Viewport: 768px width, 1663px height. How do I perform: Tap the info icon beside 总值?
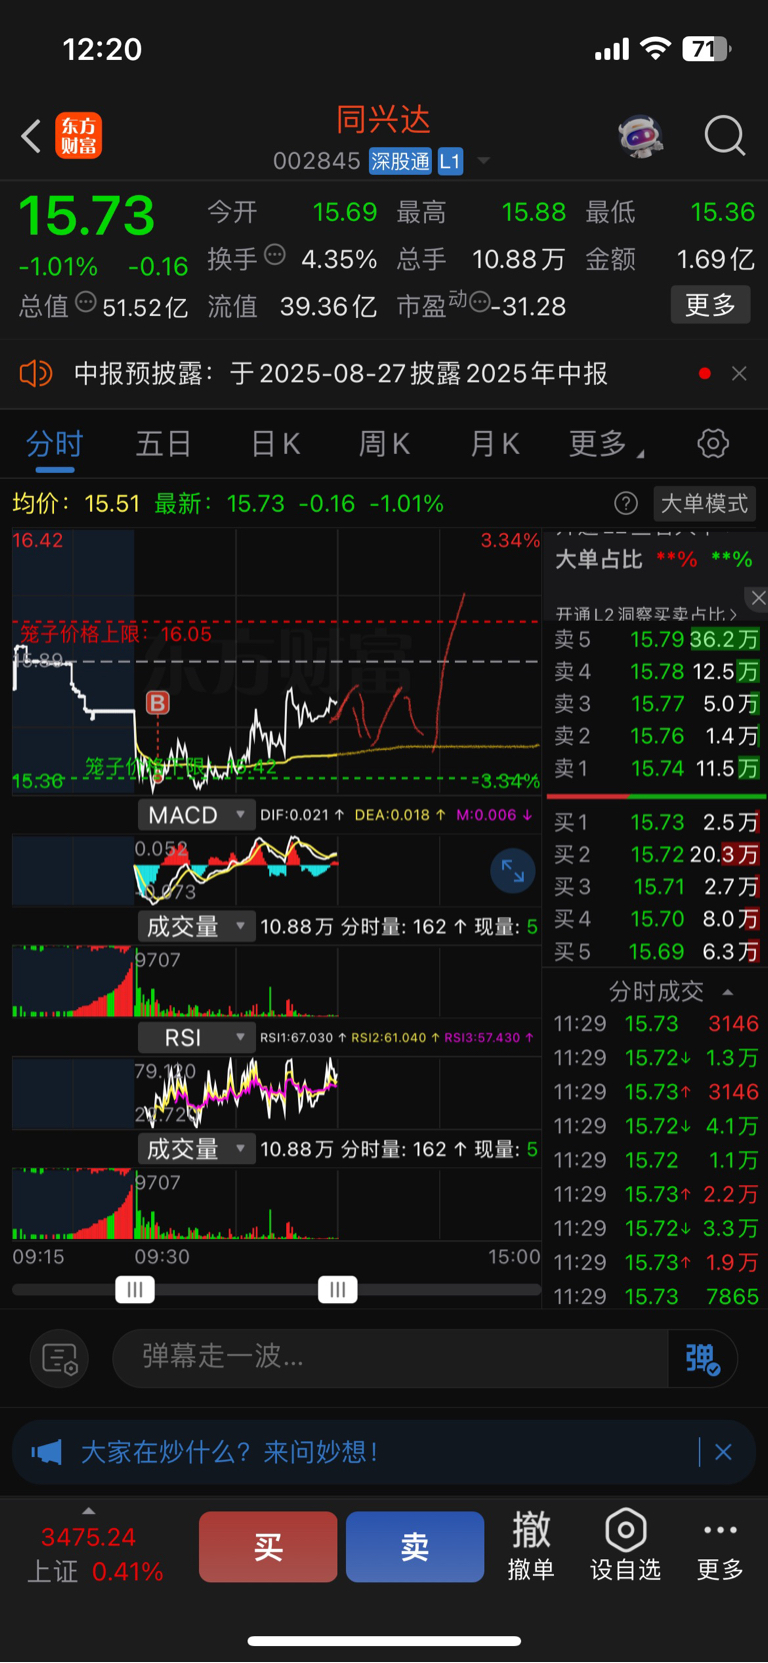(85, 302)
